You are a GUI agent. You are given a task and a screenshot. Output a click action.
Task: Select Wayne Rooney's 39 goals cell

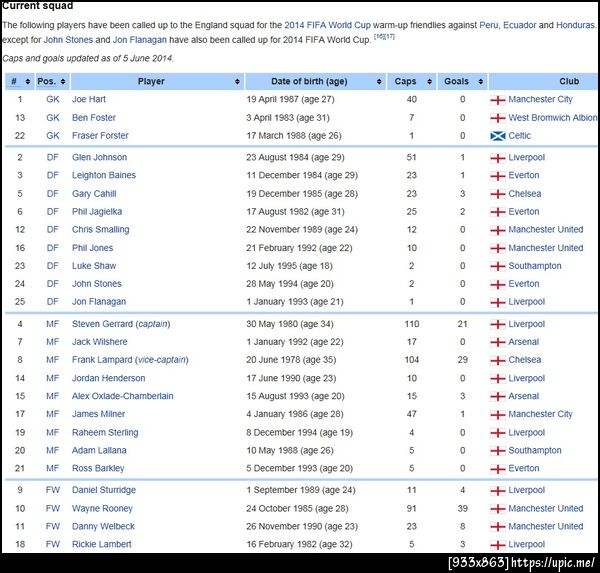coord(463,509)
